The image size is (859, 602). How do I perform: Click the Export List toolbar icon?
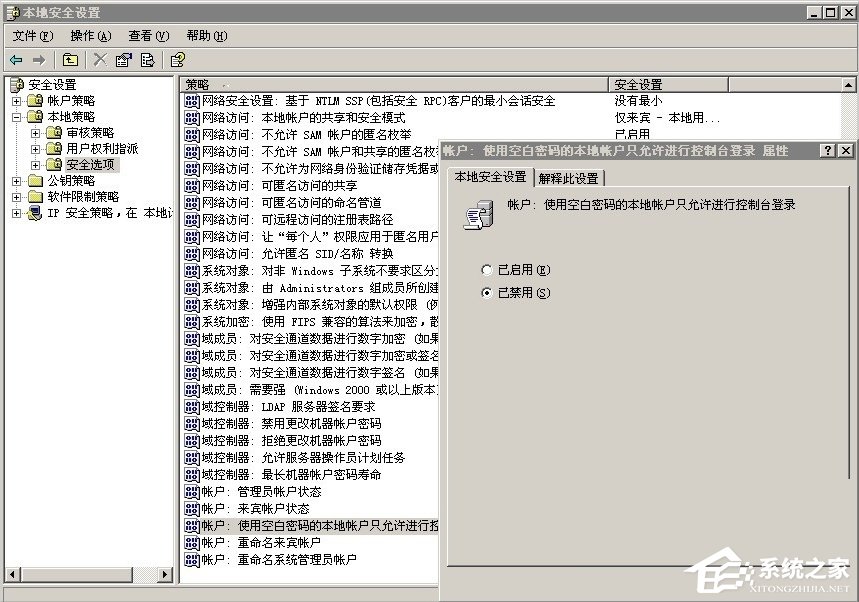147,60
